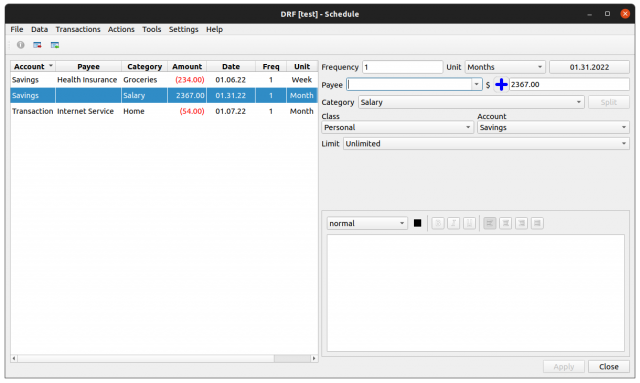This screenshot has height=383, width=640.
Task: Open the Category Salary dropdown
Action: click(471, 102)
